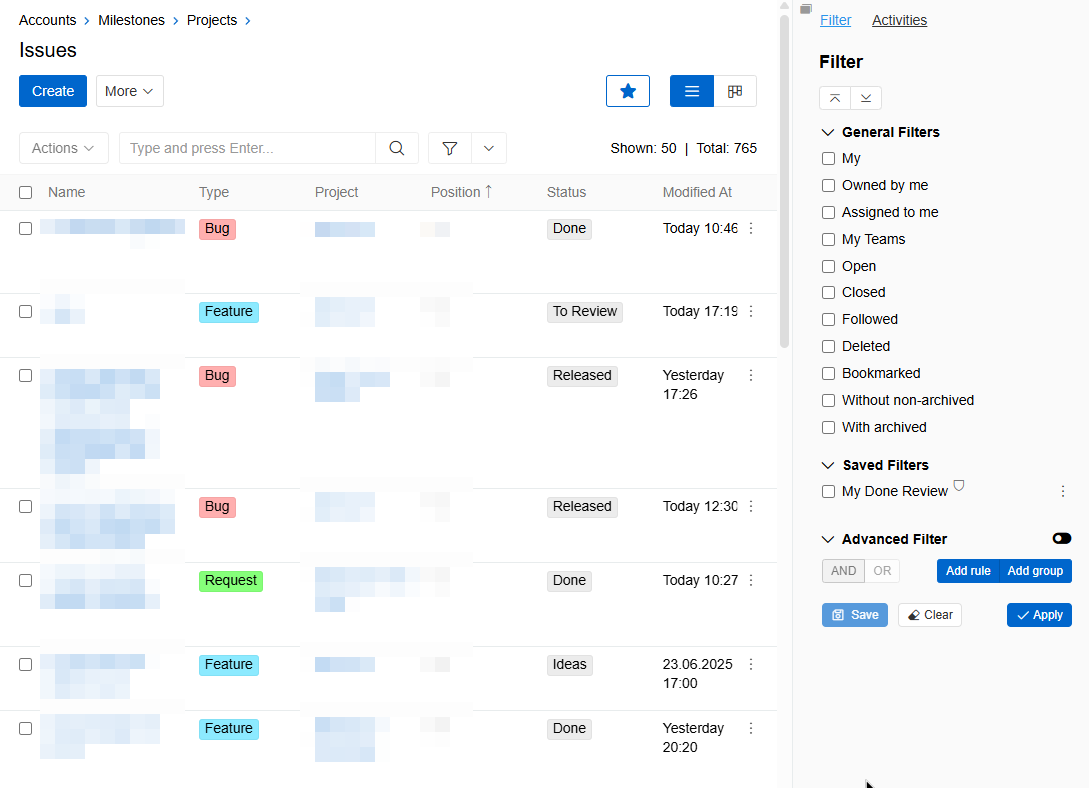The height and width of the screenshot is (788, 1089).
Task: Open options menu for My Done Review filter
Action: click(x=1063, y=492)
